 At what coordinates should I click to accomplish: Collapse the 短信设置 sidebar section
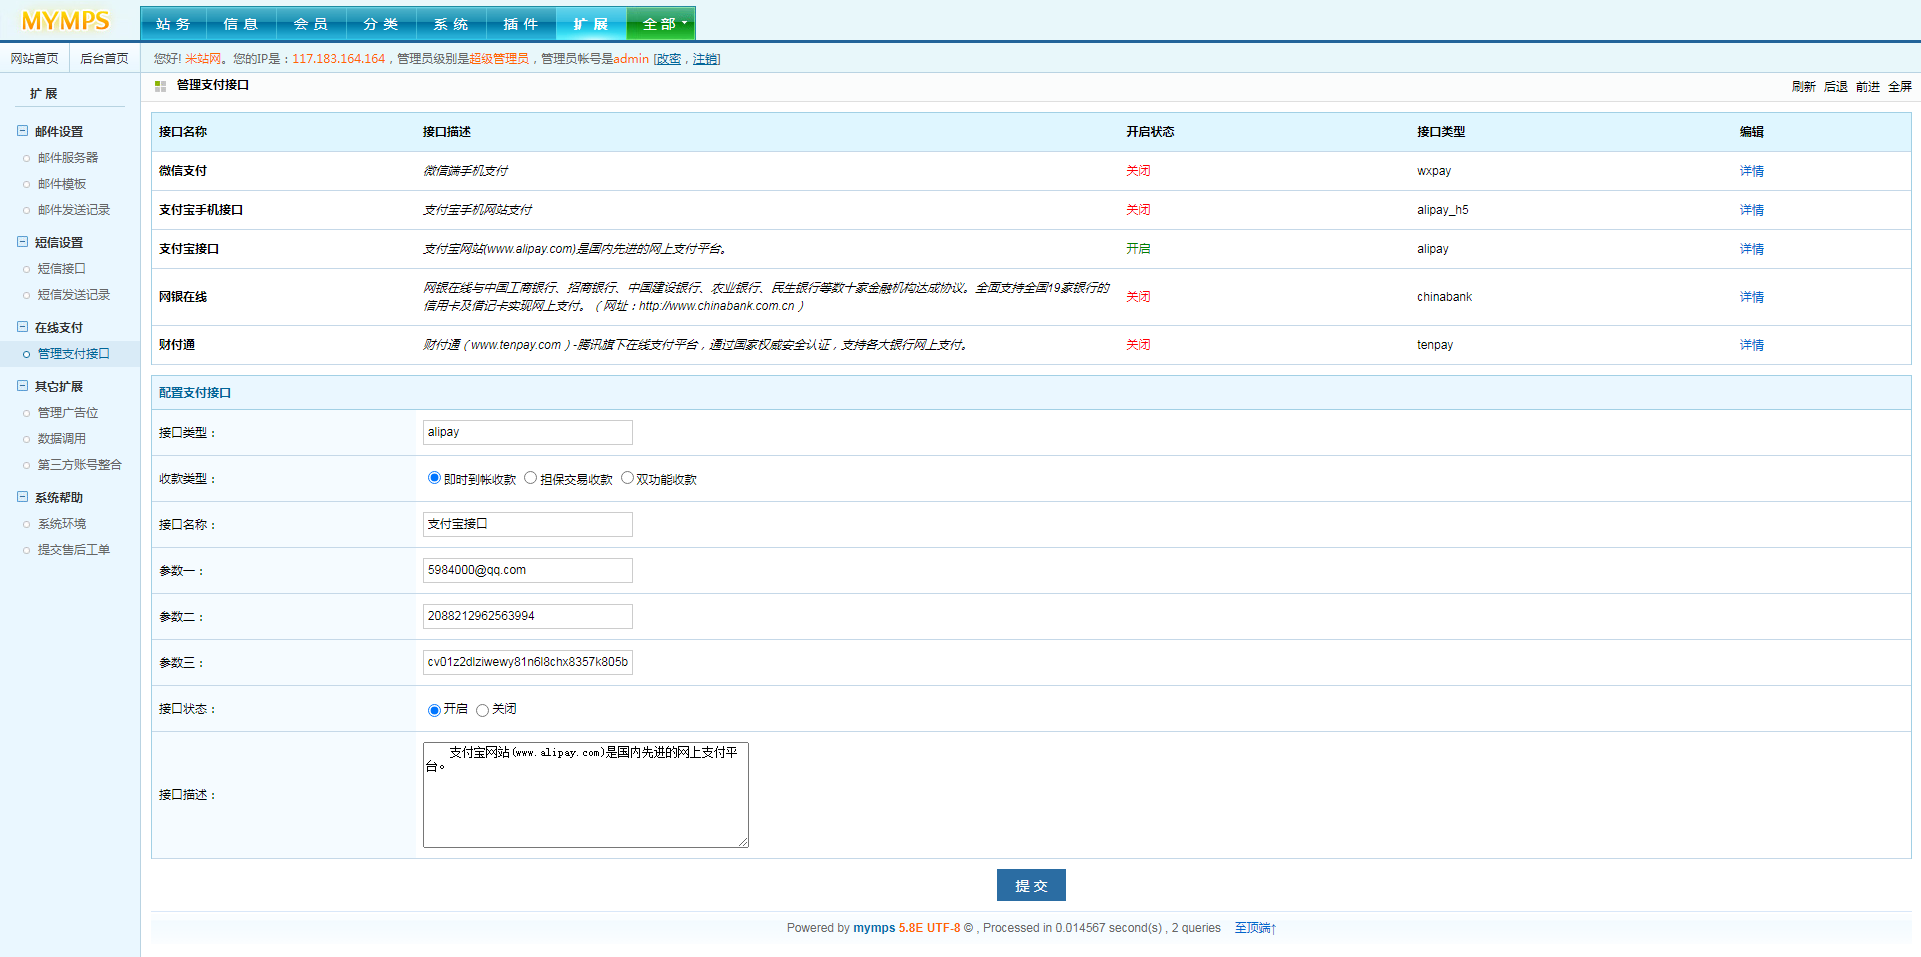click(x=22, y=242)
